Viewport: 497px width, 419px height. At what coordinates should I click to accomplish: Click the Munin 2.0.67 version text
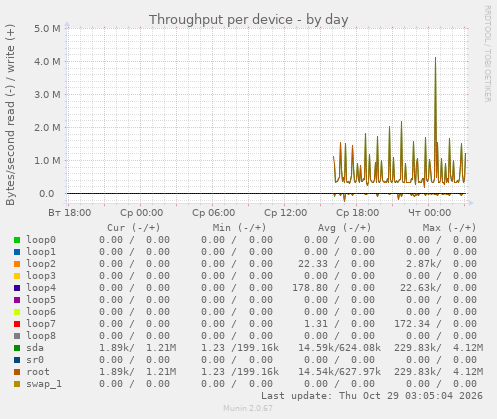[x=248, y=408]
